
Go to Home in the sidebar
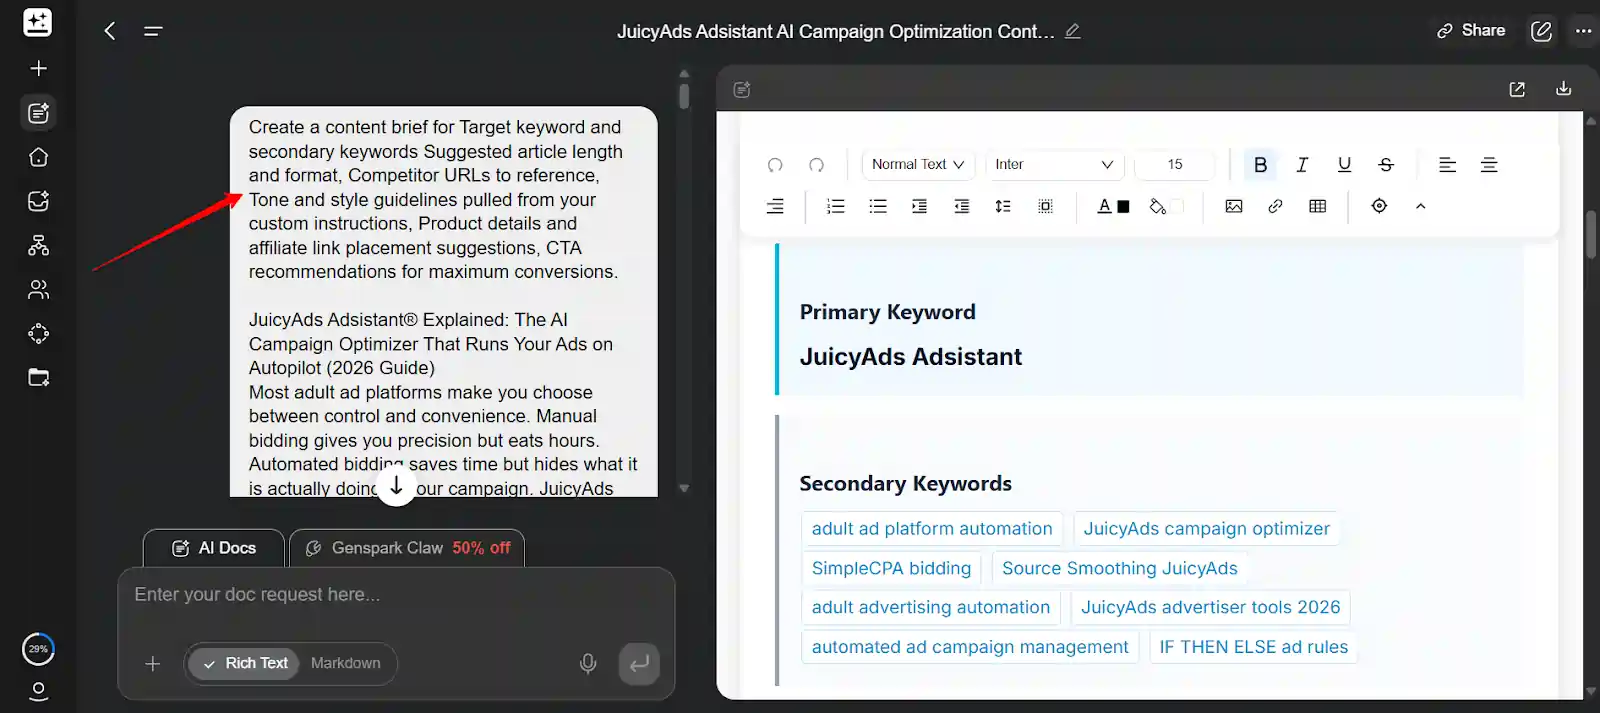(x=38, y=157)
